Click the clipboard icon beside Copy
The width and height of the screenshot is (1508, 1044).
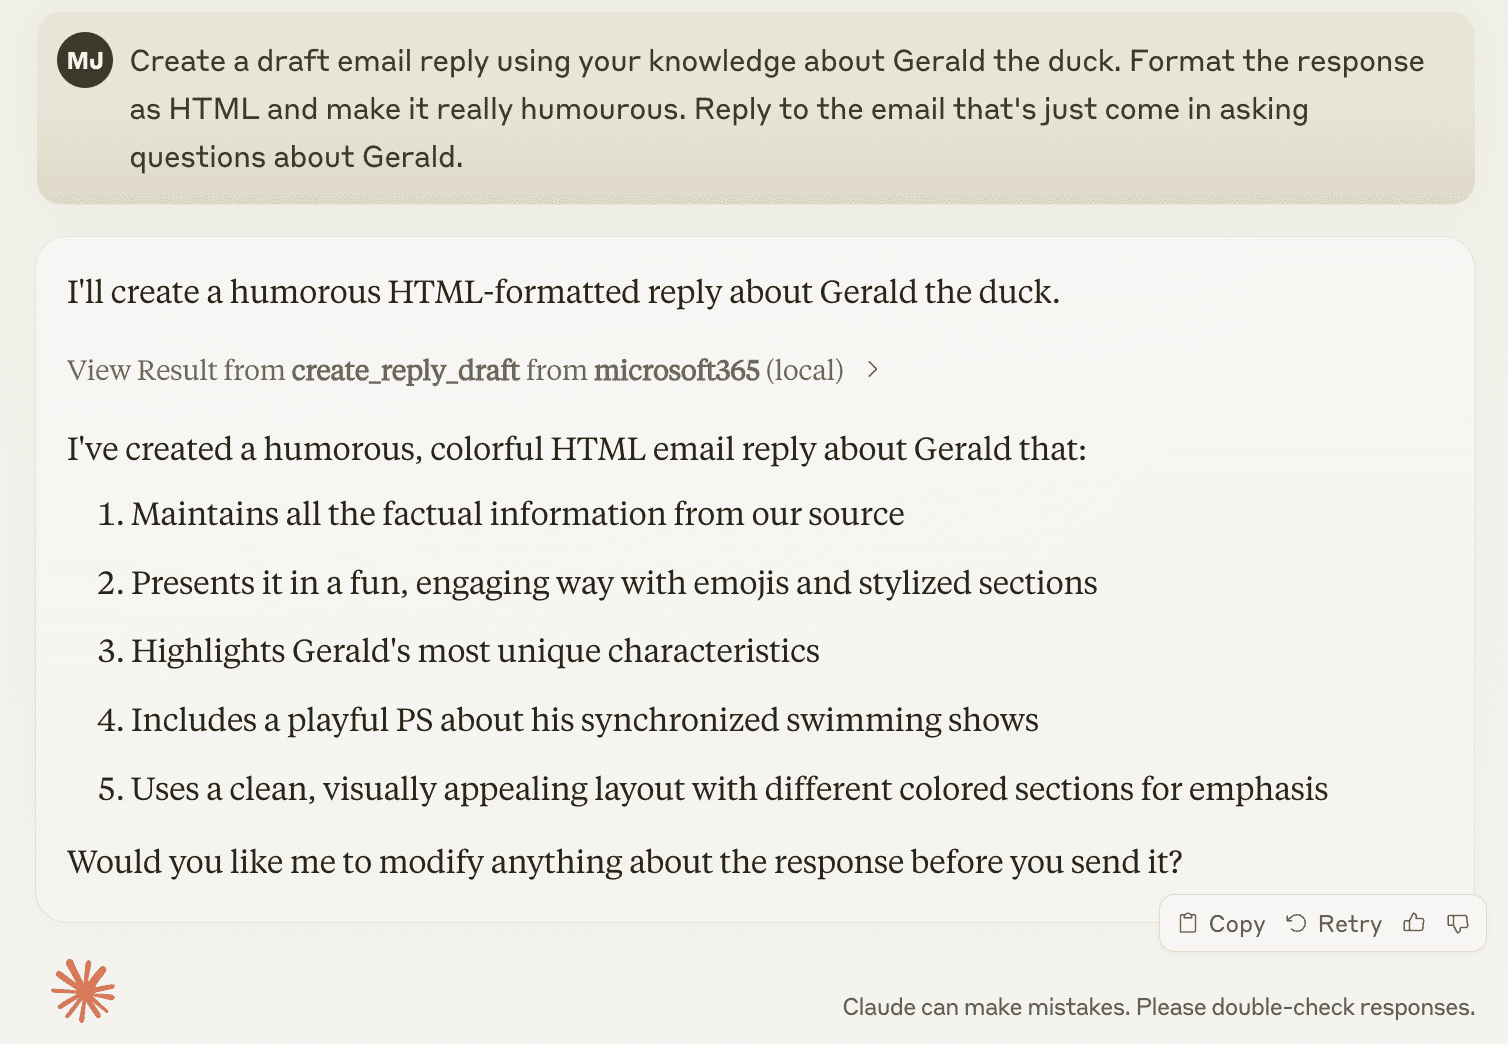(1188, 923)
